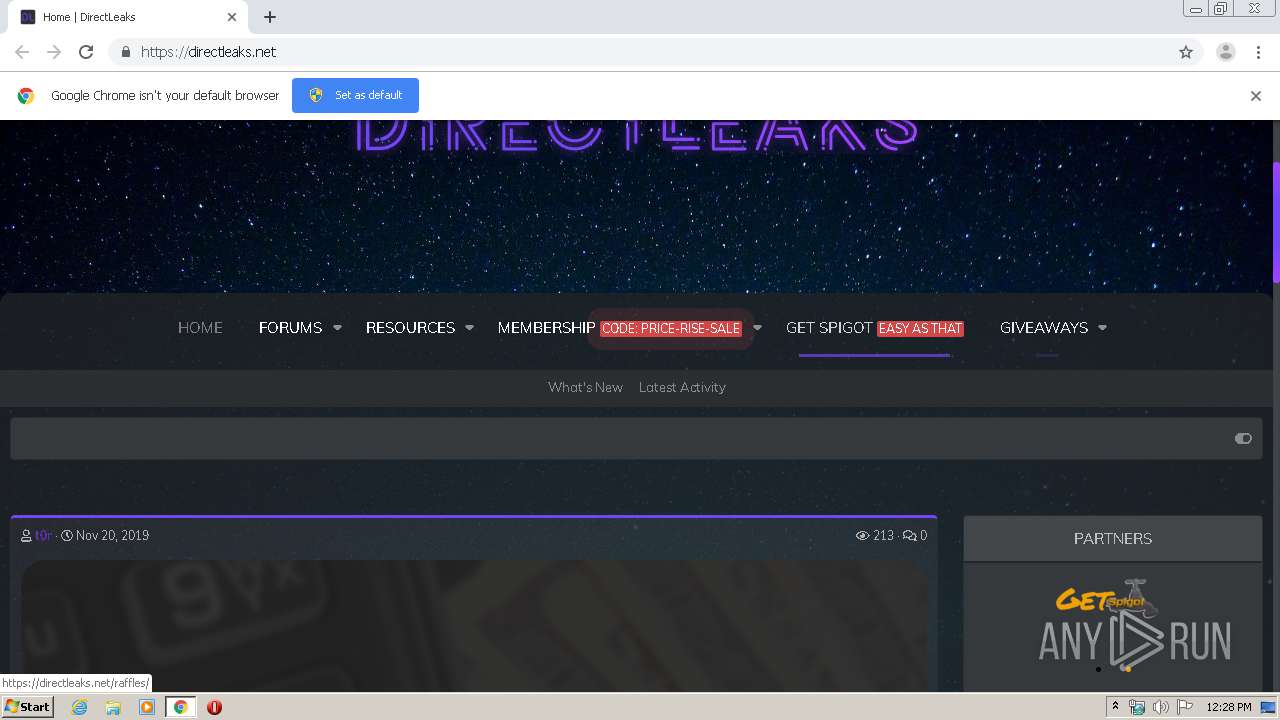Open Windows Explorer from the taskbar
The image size is (1280, 720).
(113, 707)
